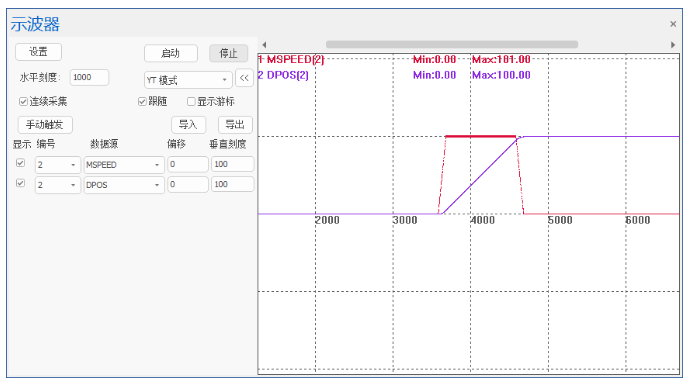The width and height of the screenshot is (690, 386).
Task: Click the 停止 stop button
Action: coord(228,53)
